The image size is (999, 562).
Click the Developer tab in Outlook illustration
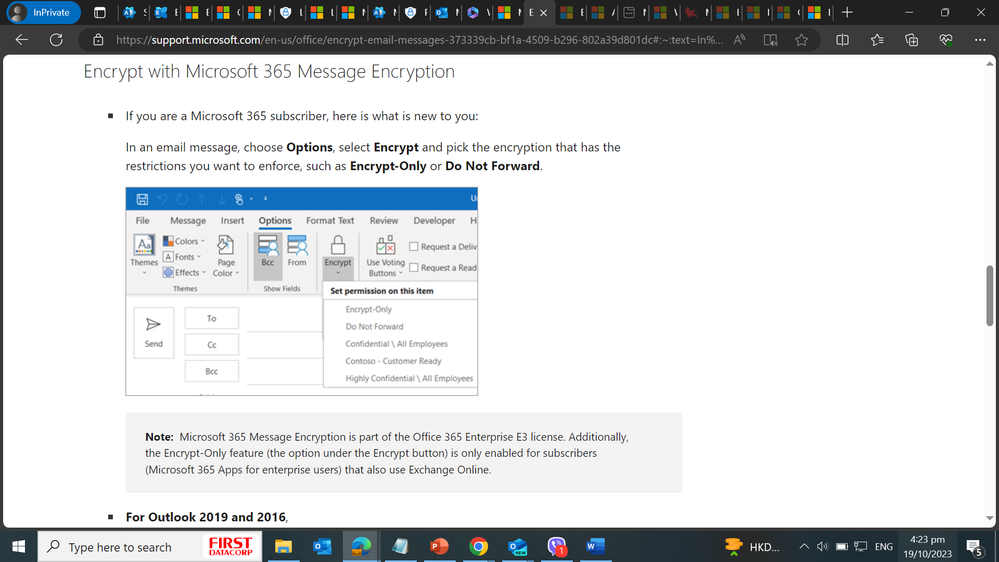tap(434, 220)
